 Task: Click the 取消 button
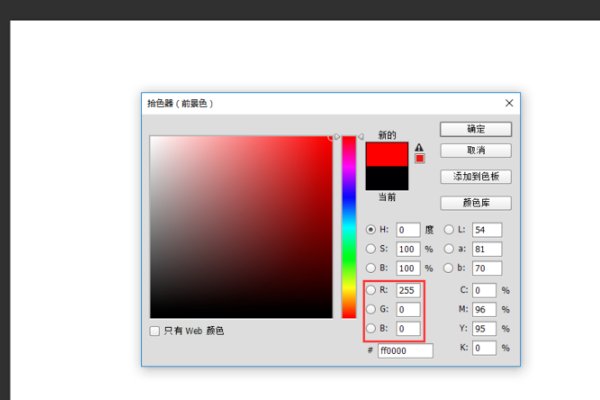click(476, 150)
